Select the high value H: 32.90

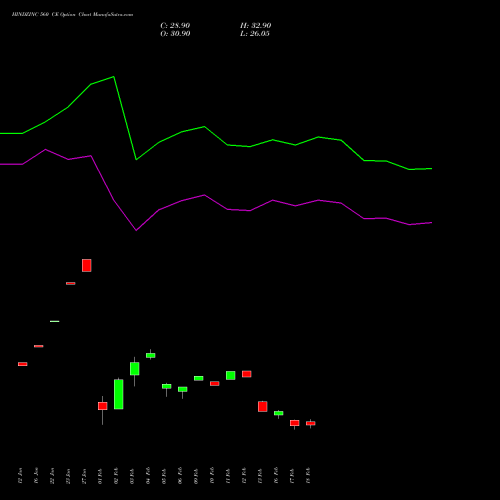(256, 26)
